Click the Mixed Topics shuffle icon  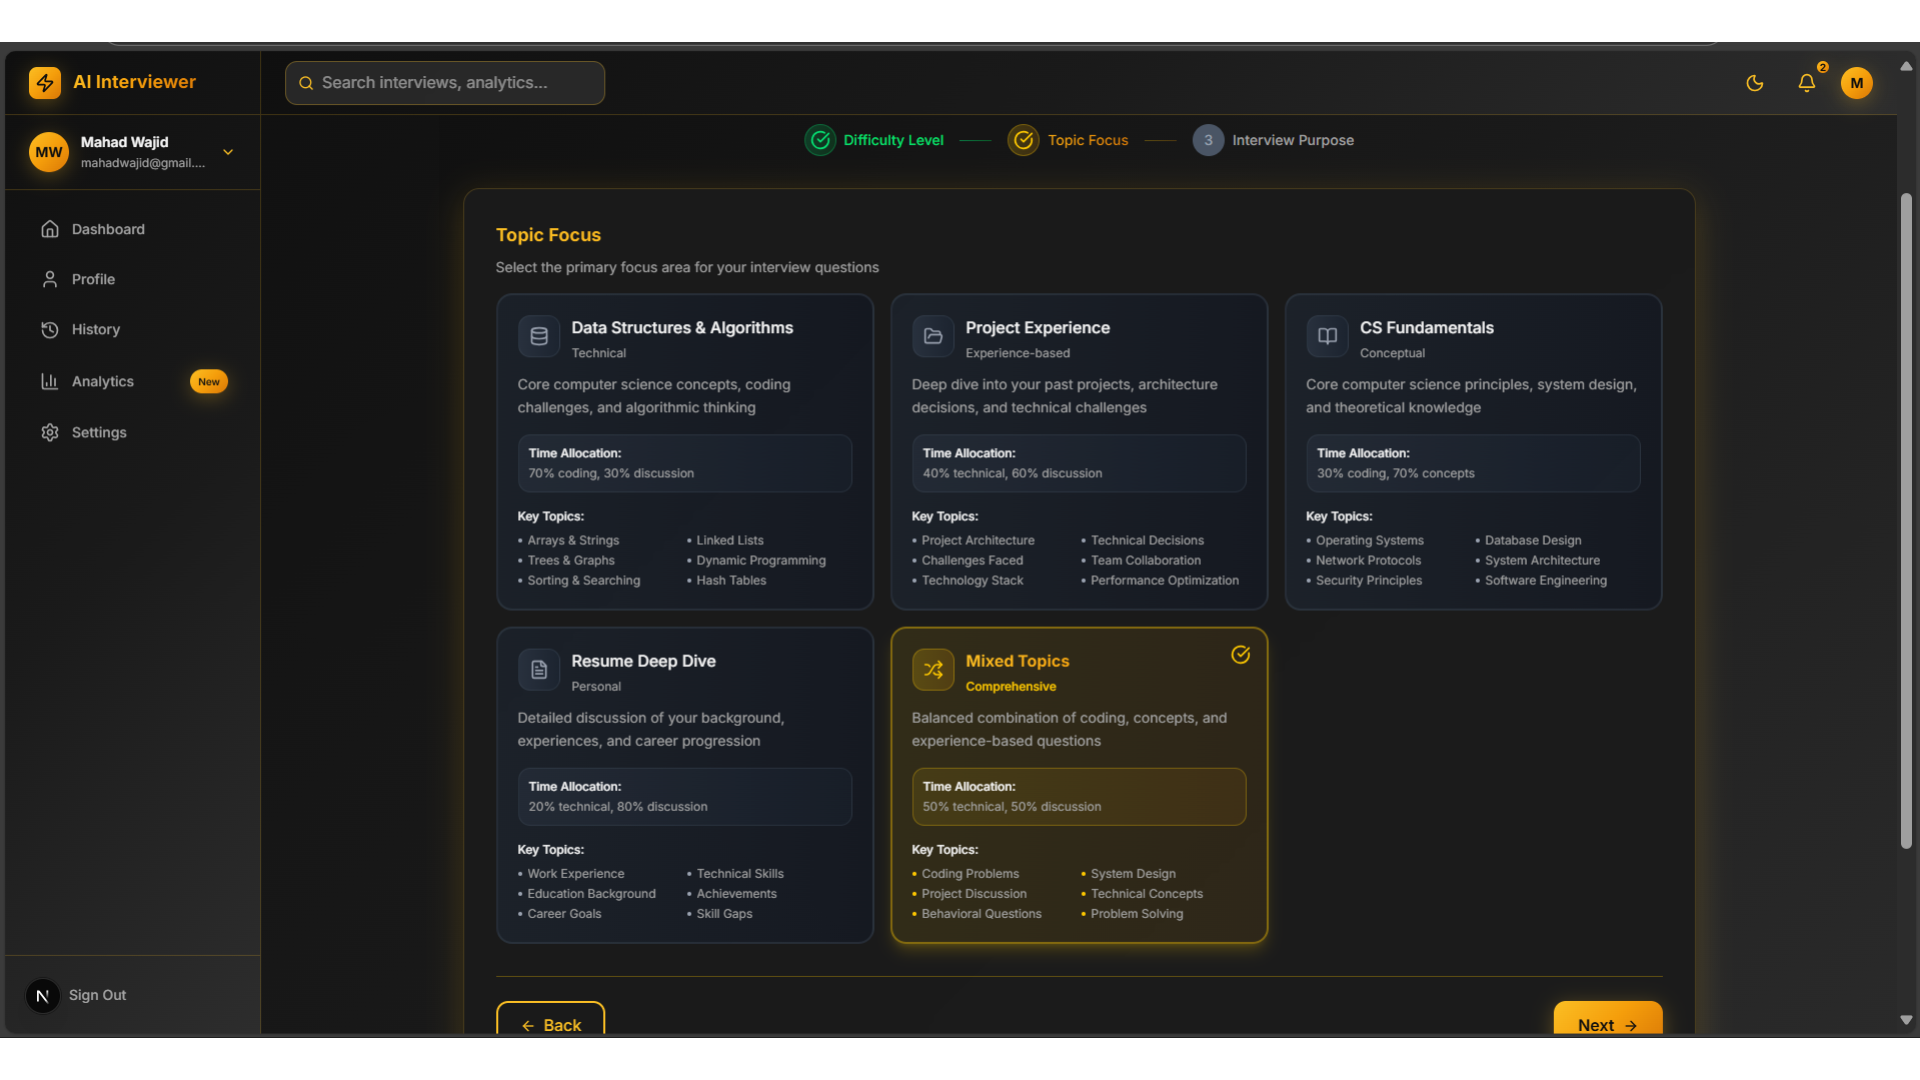(933, 670)
